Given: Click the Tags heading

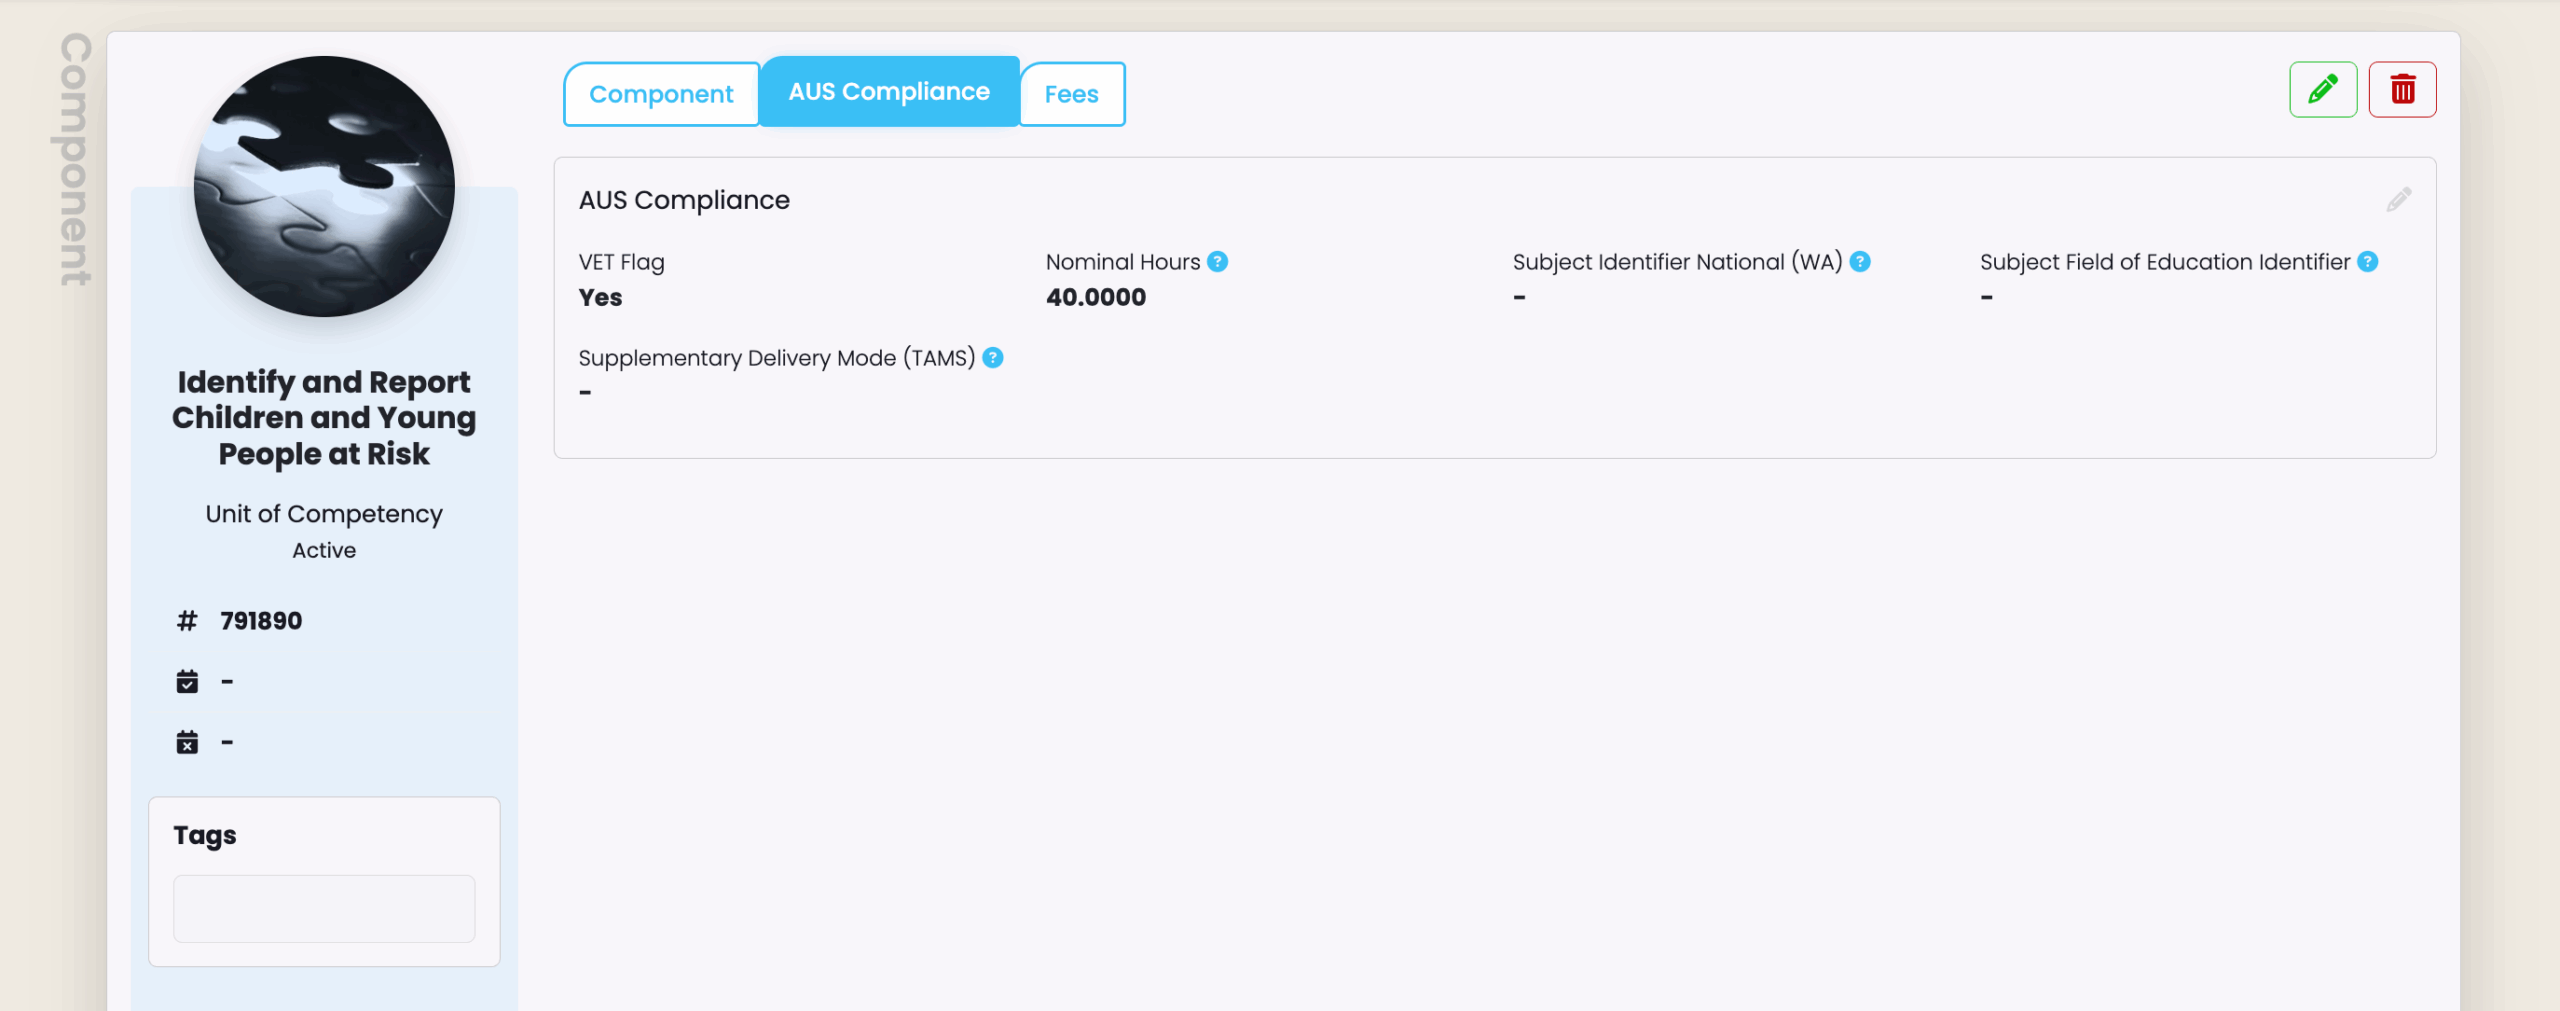Looking at the screenshot, I should (205, 835).
